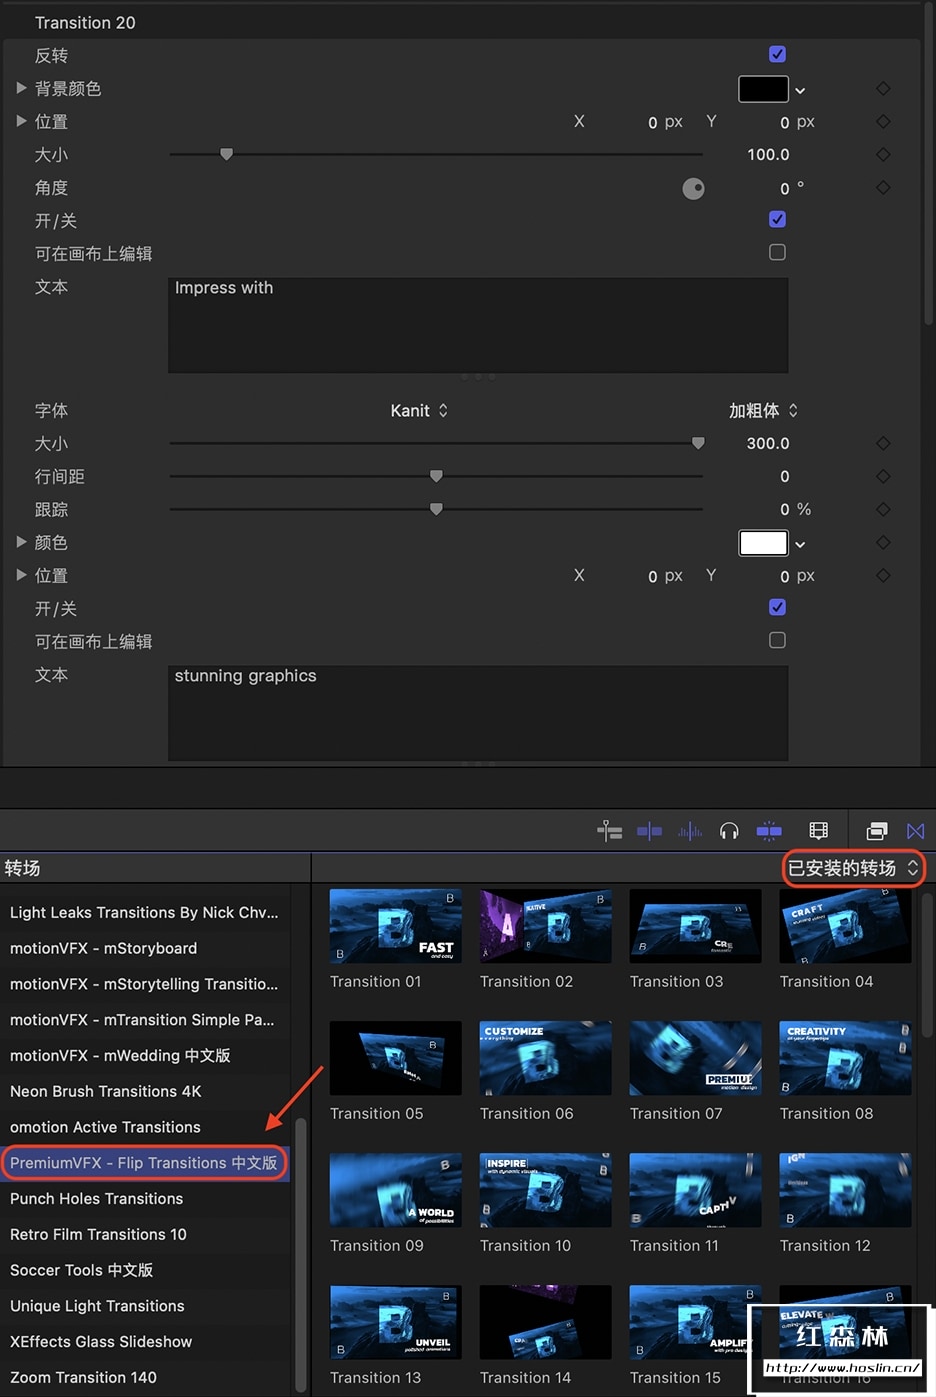This screenshot has height=1397, width=936.
Task: Select Transition 01 thumbnail
Action: point(396,926)
